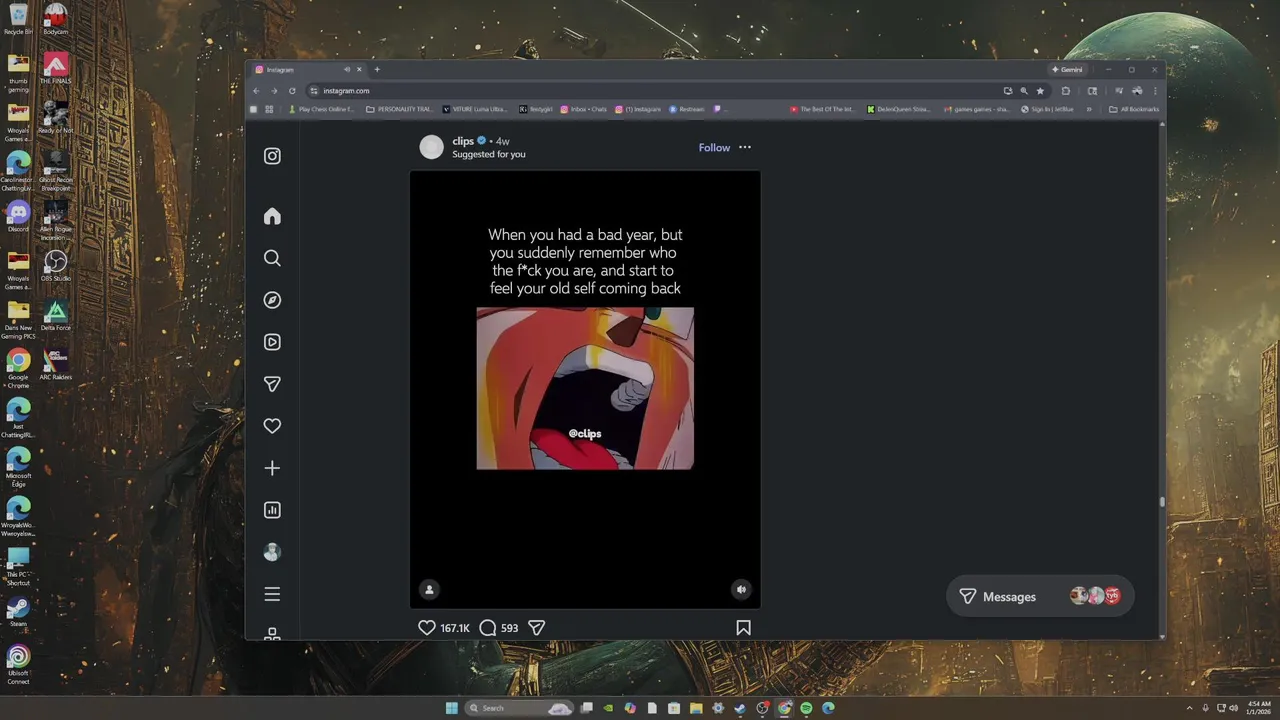The image size is (1280, 720).
Task: Bookmark this page with star icon
Action: [1040, 91]
